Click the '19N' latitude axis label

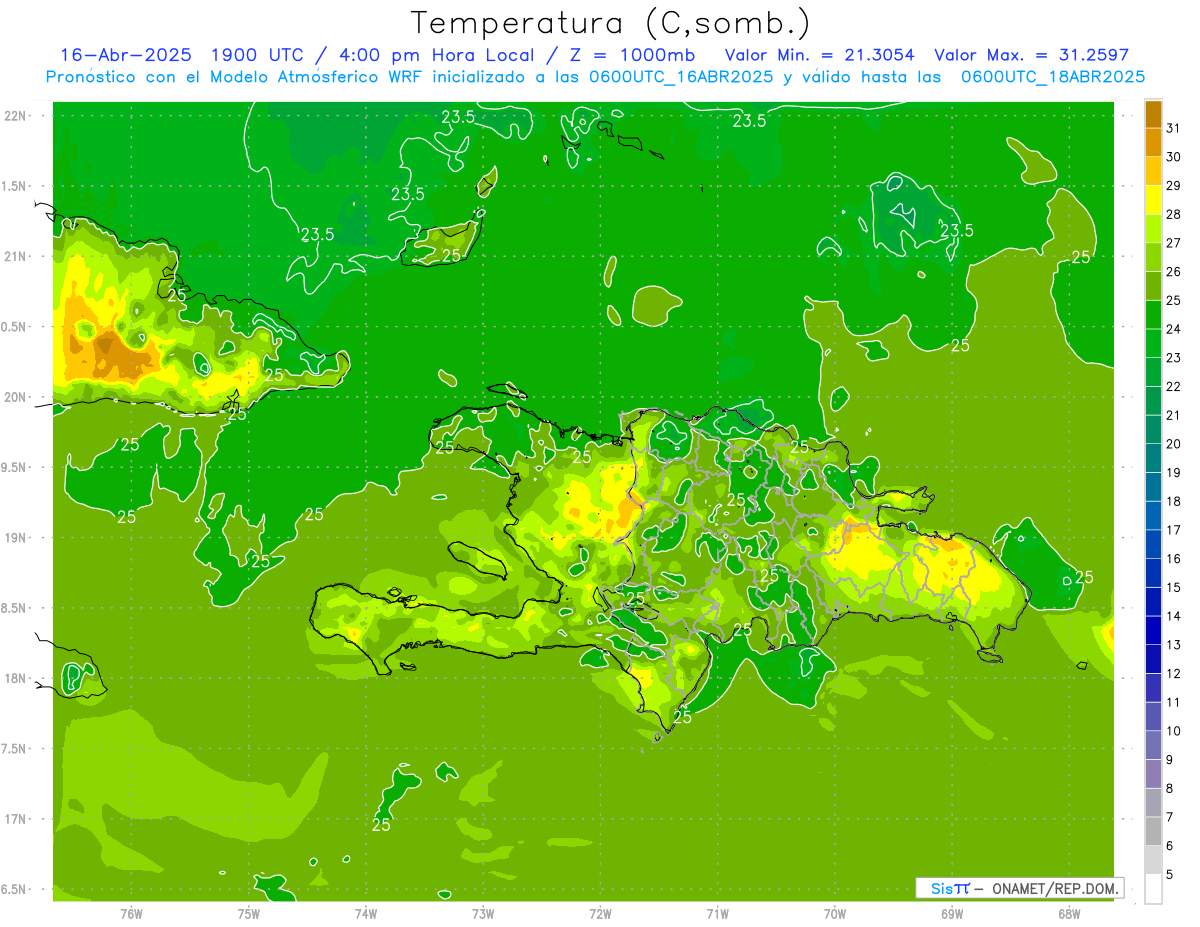click(x=16, y=538)
